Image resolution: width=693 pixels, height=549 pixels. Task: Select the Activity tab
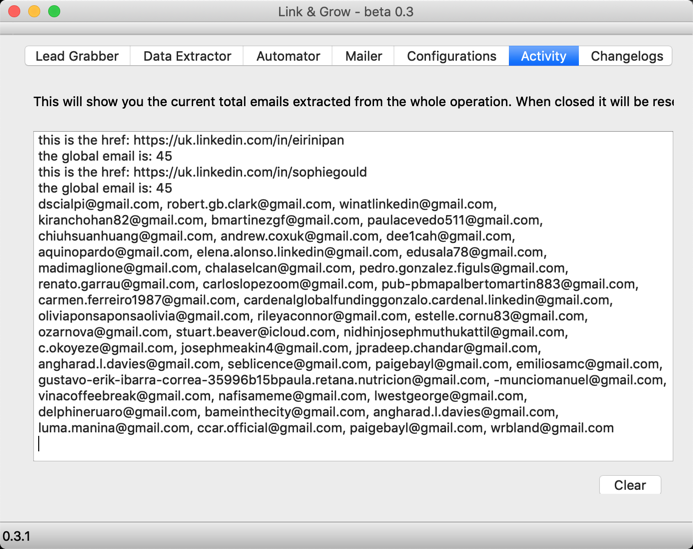click(544, 56)
